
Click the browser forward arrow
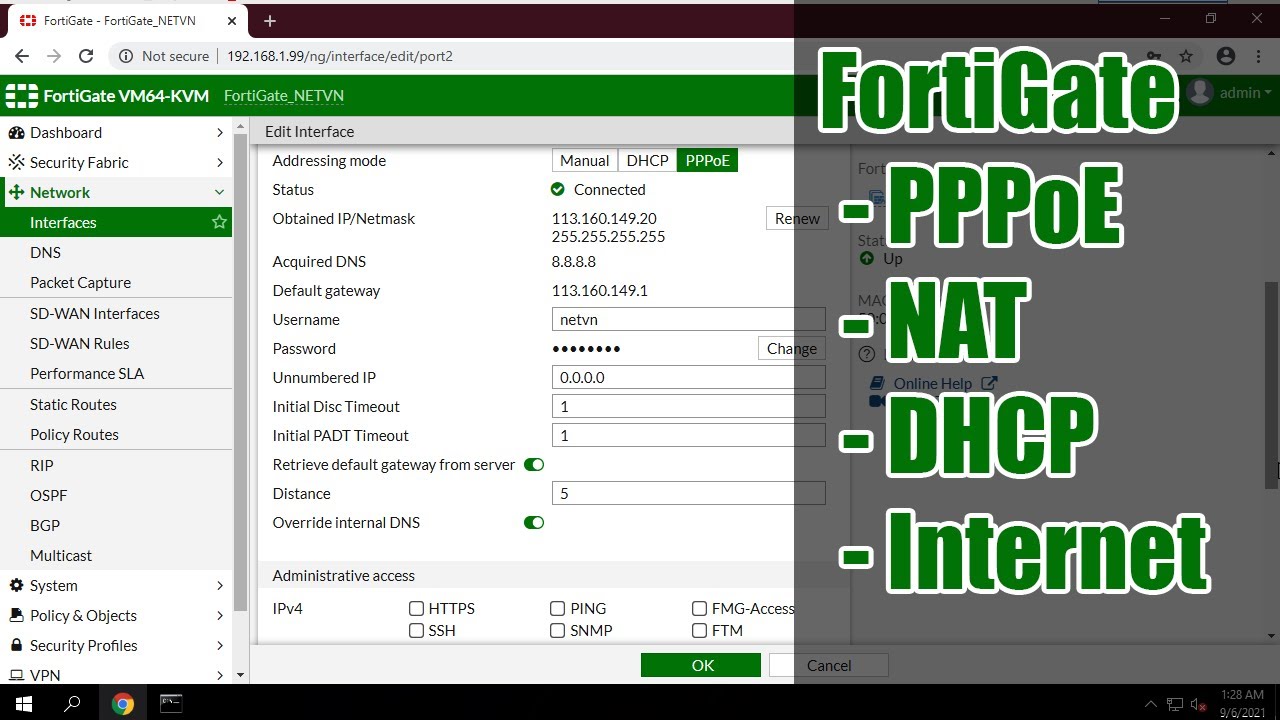[54, 56]
